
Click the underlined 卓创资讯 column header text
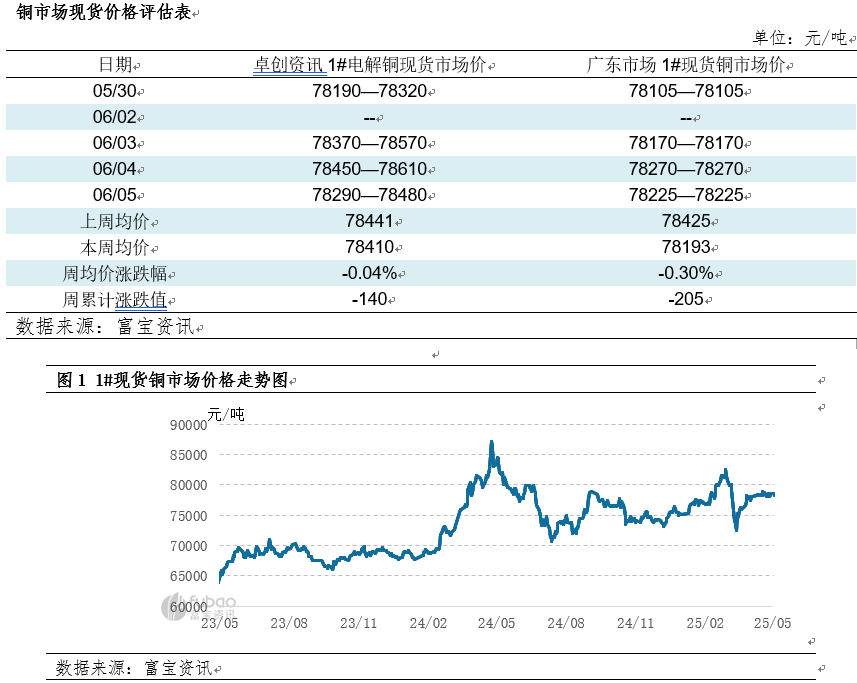tap(288, 65)
